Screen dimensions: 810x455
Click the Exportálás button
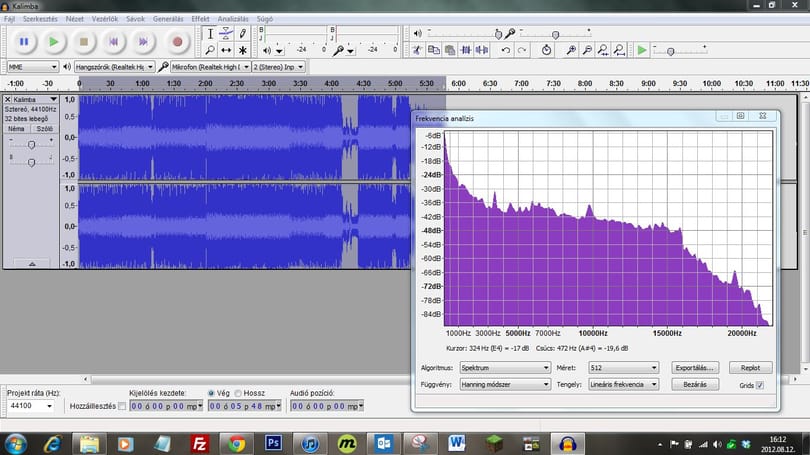point(695,368)
